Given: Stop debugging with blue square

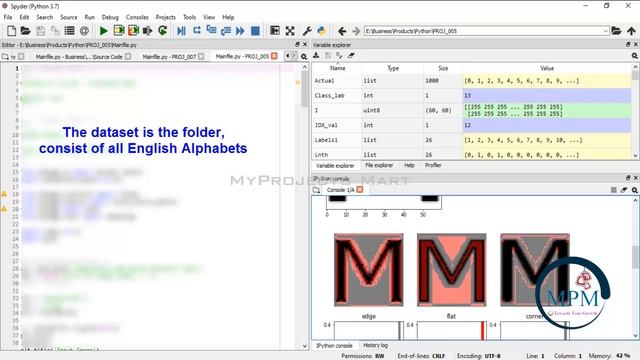Looking at the screenshot, I should [x=255, y=31].
